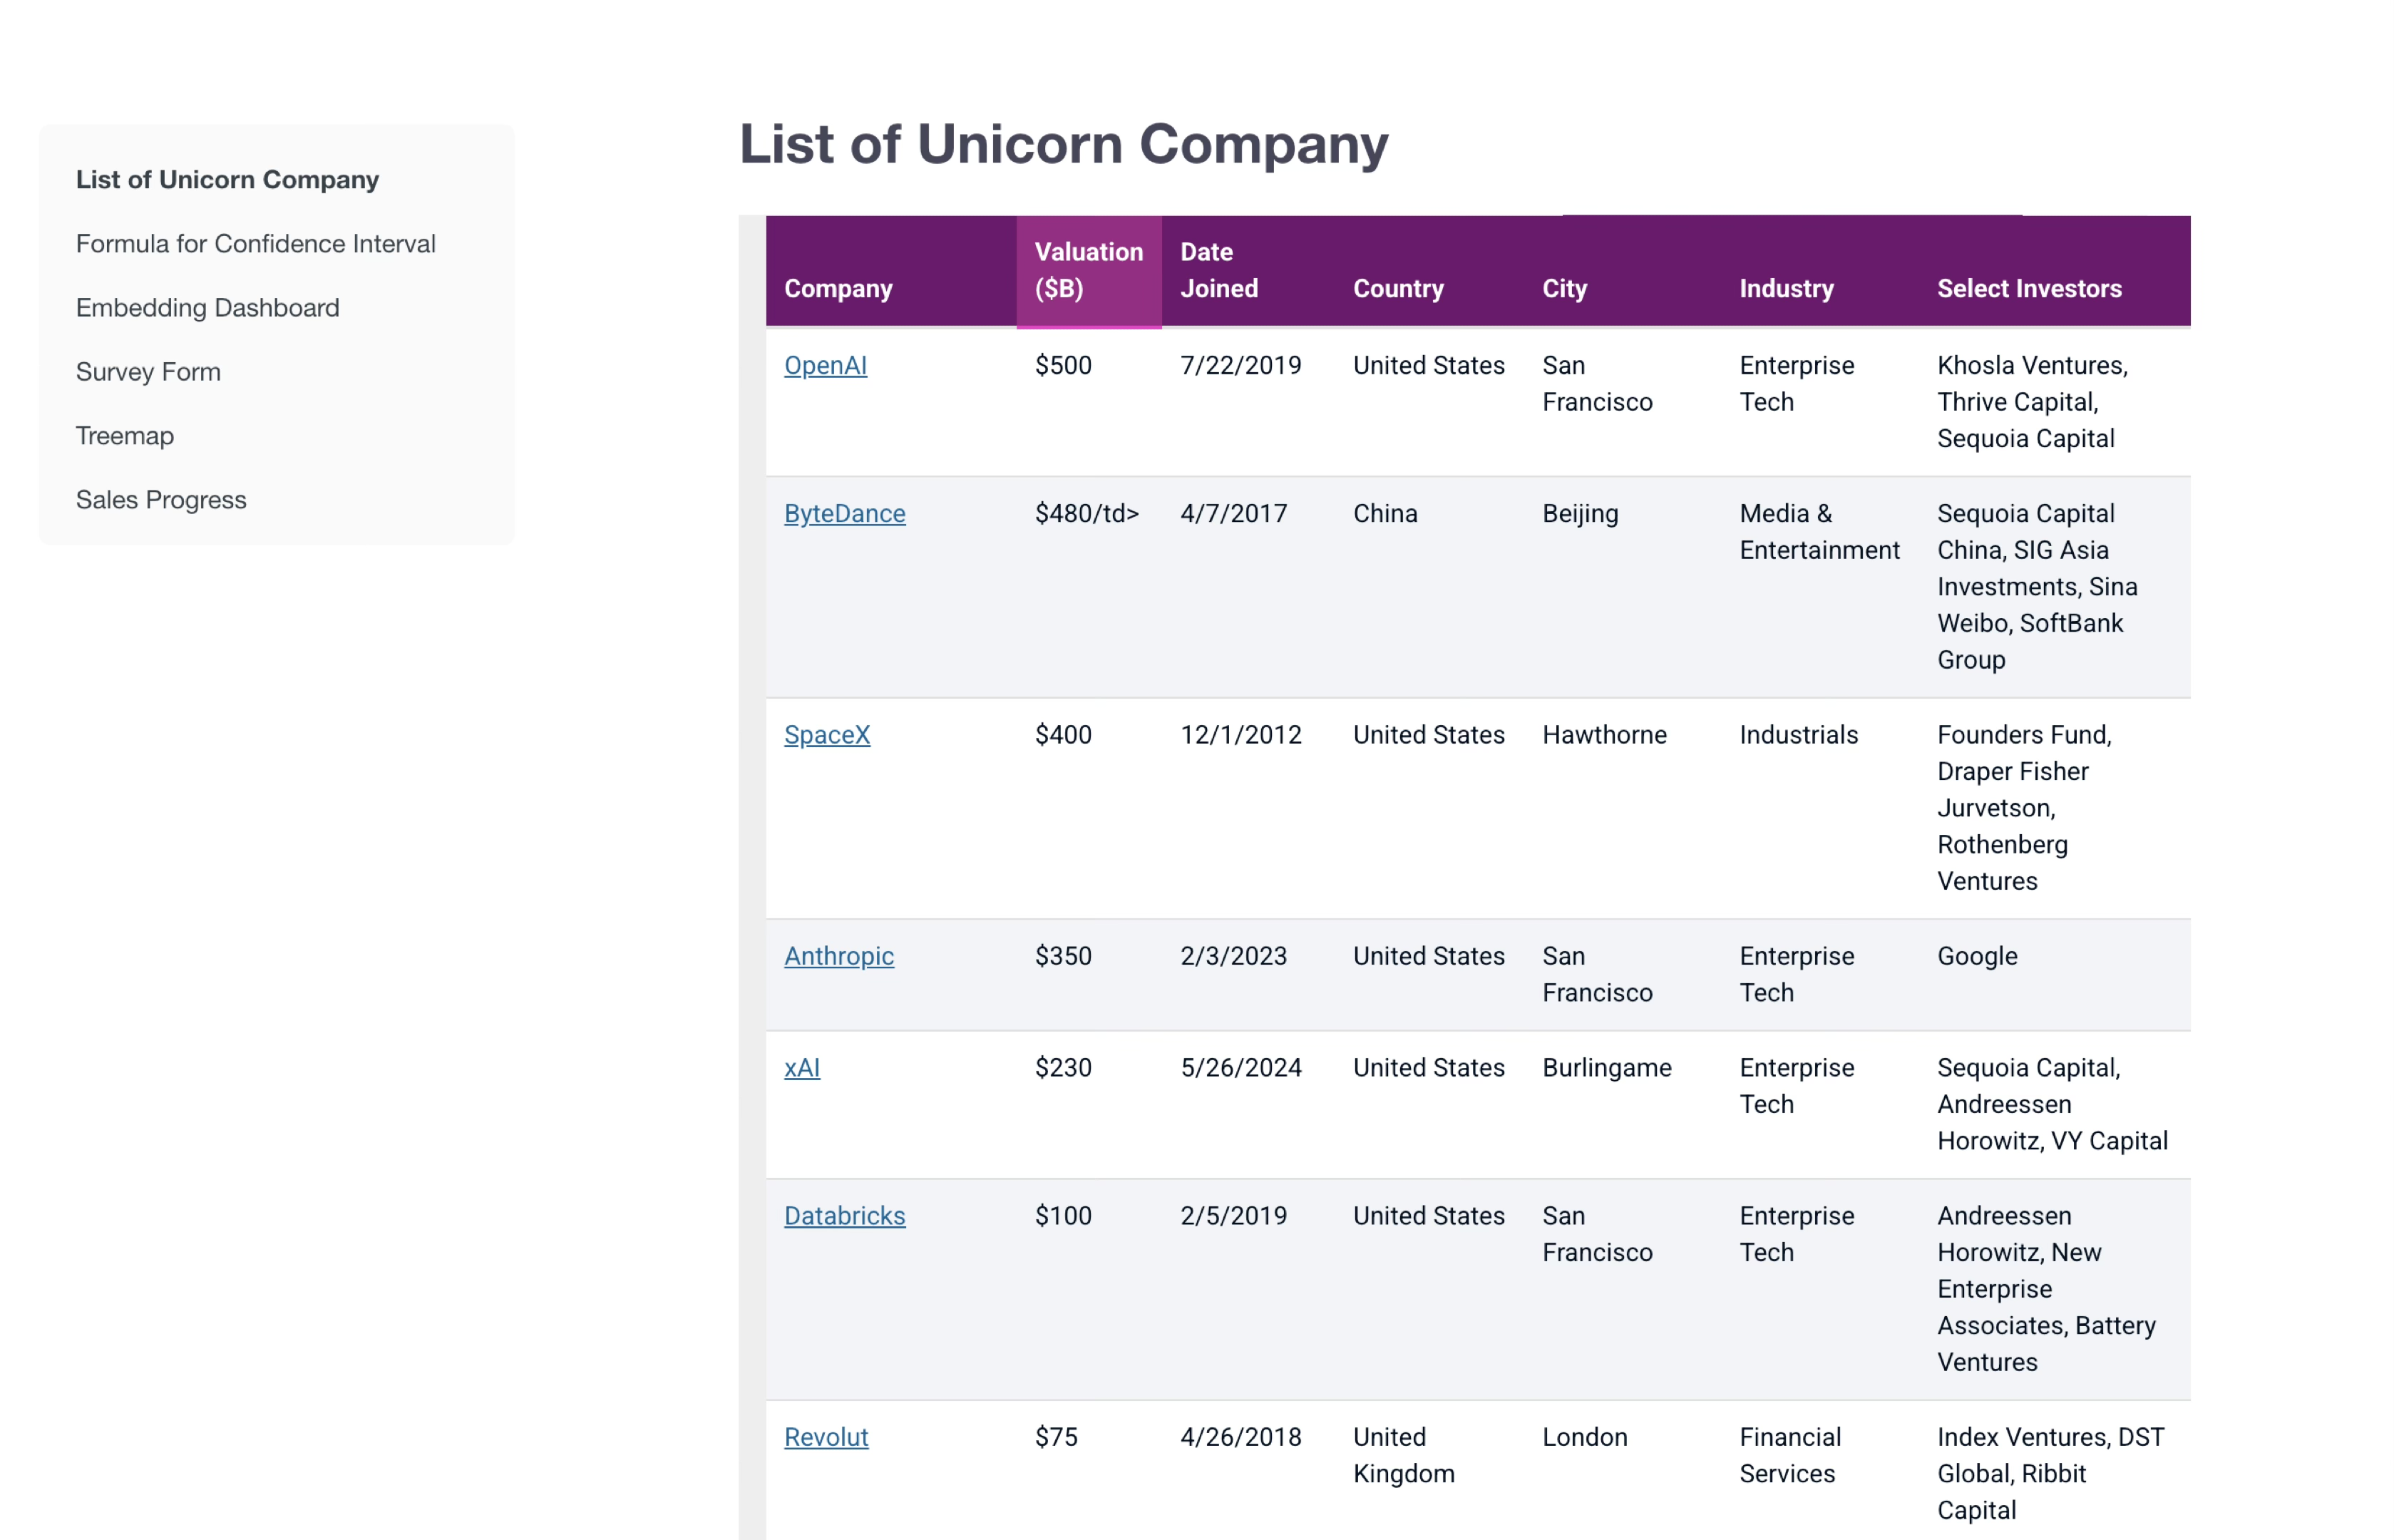
Task: Sort by the Company column header
Action: tap(838, 289)
